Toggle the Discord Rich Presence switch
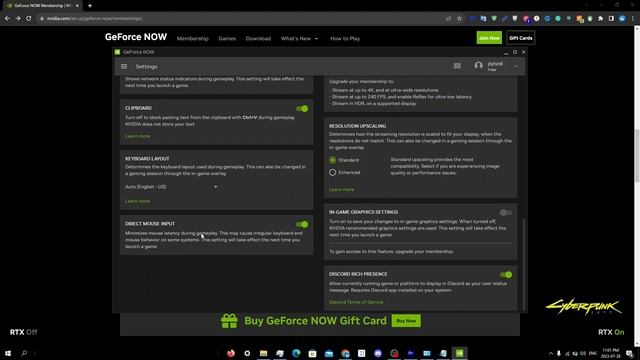This screenshot has height=360, width=640. (506, 275)
